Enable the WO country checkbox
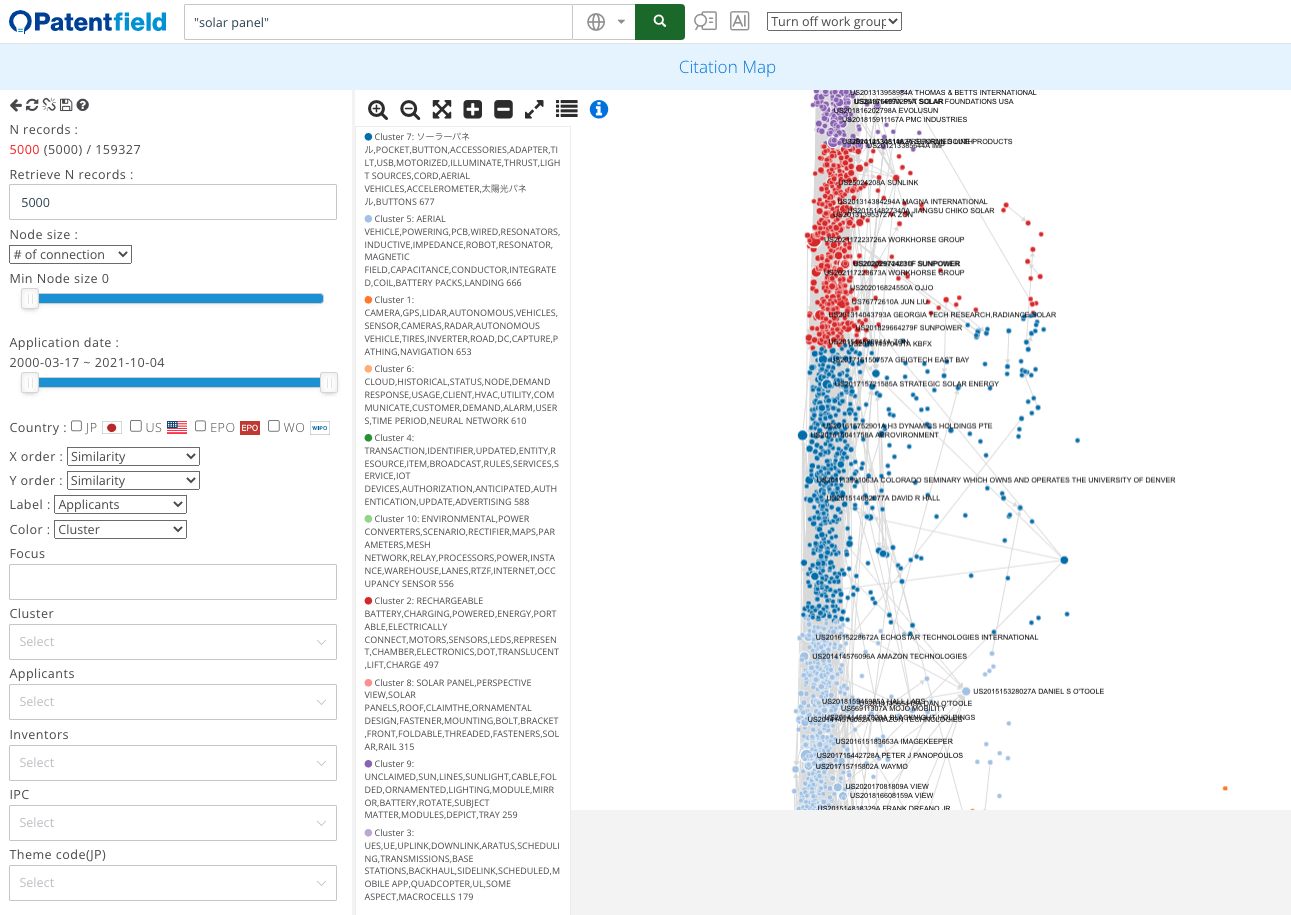1291x915 pixels. click(x=273, y=426)
